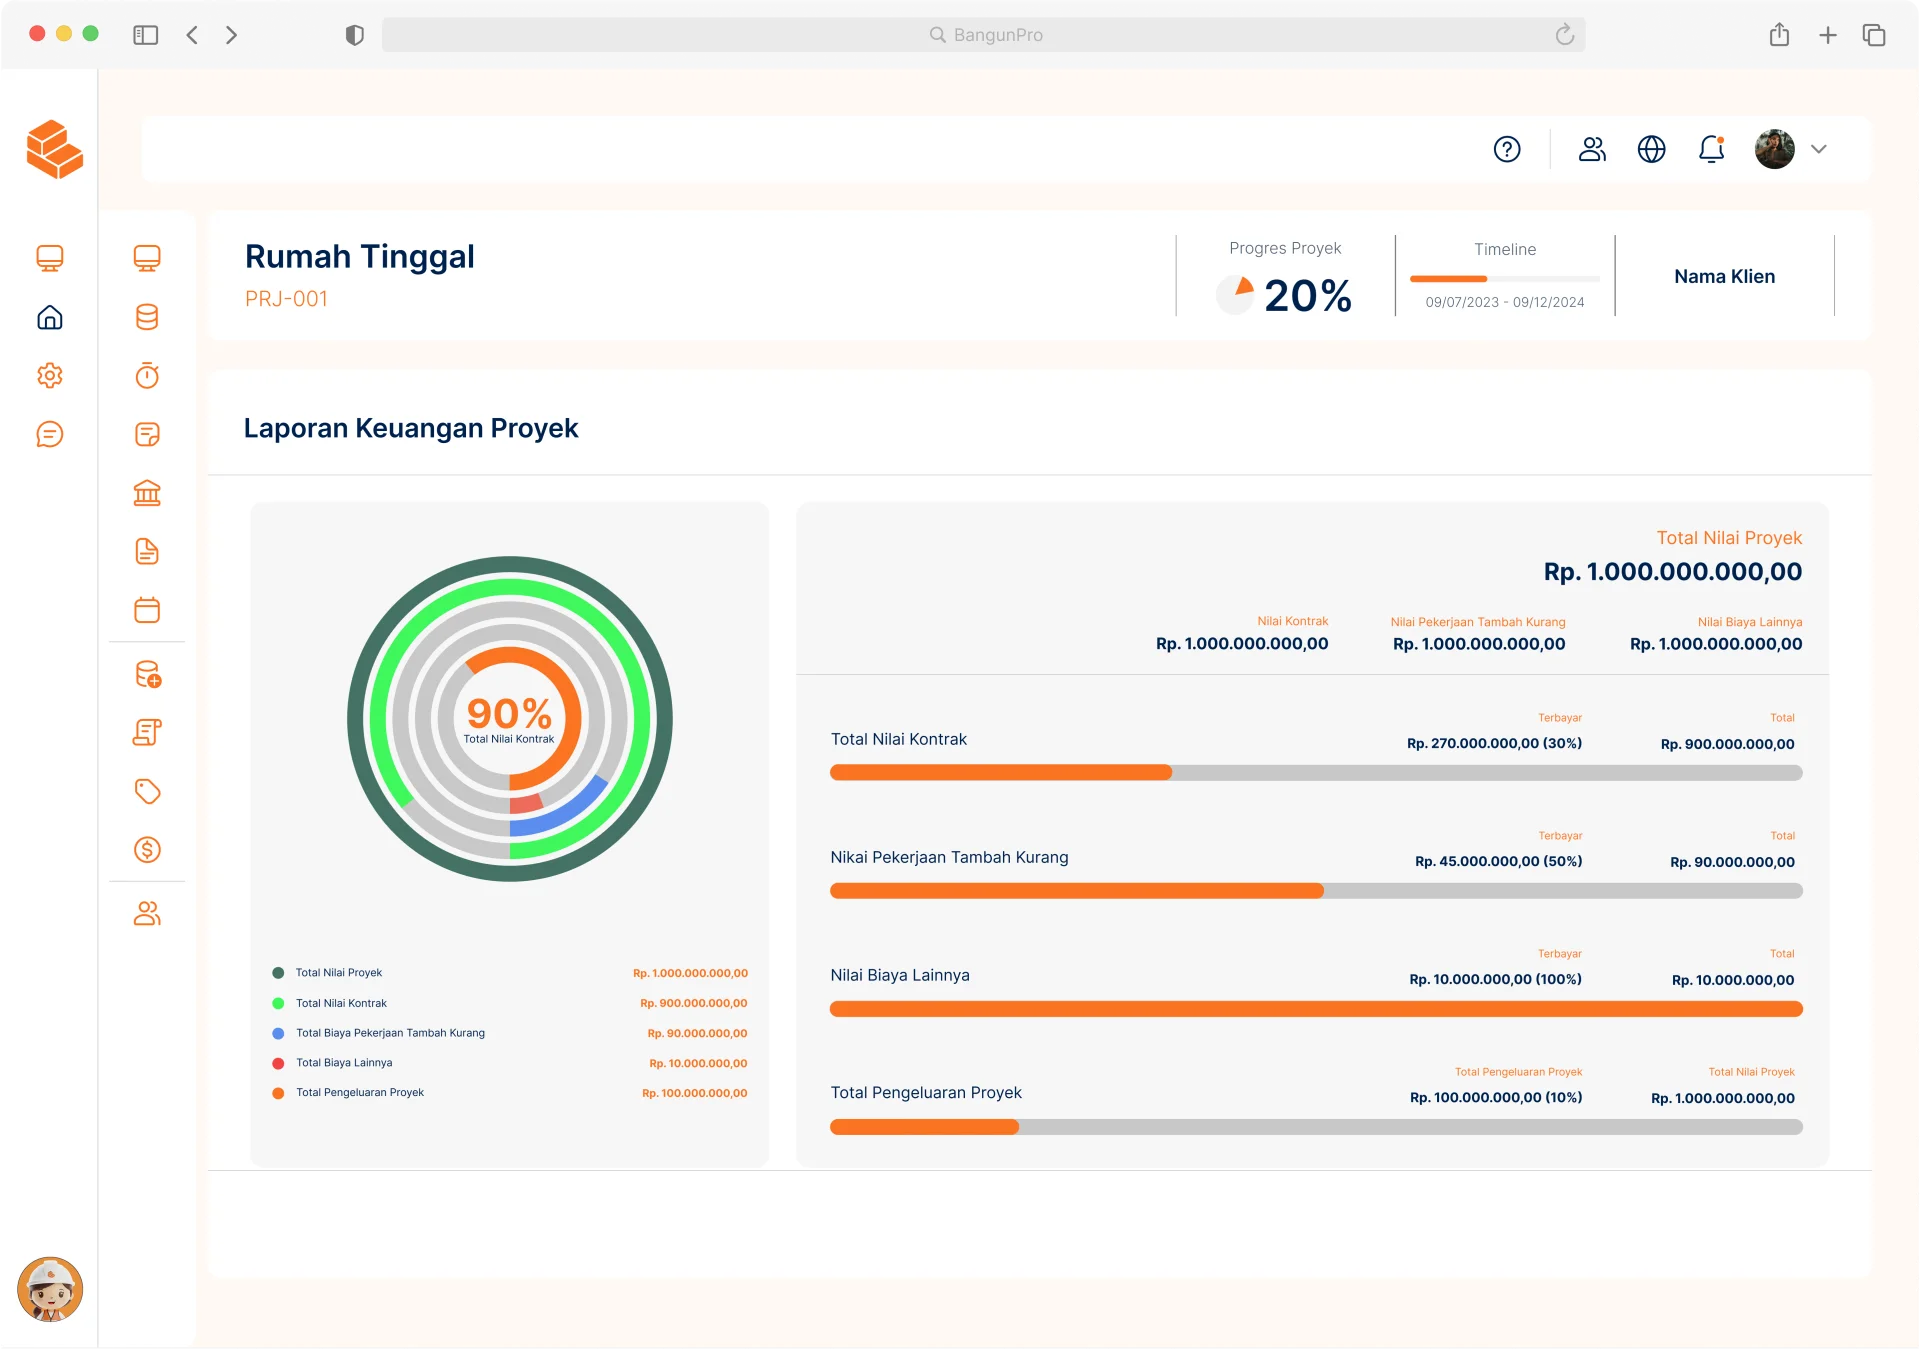Screen dimensions: 1920x1350
Task: Toggle the browser sidebar panel button
Action: coord(146,35)
